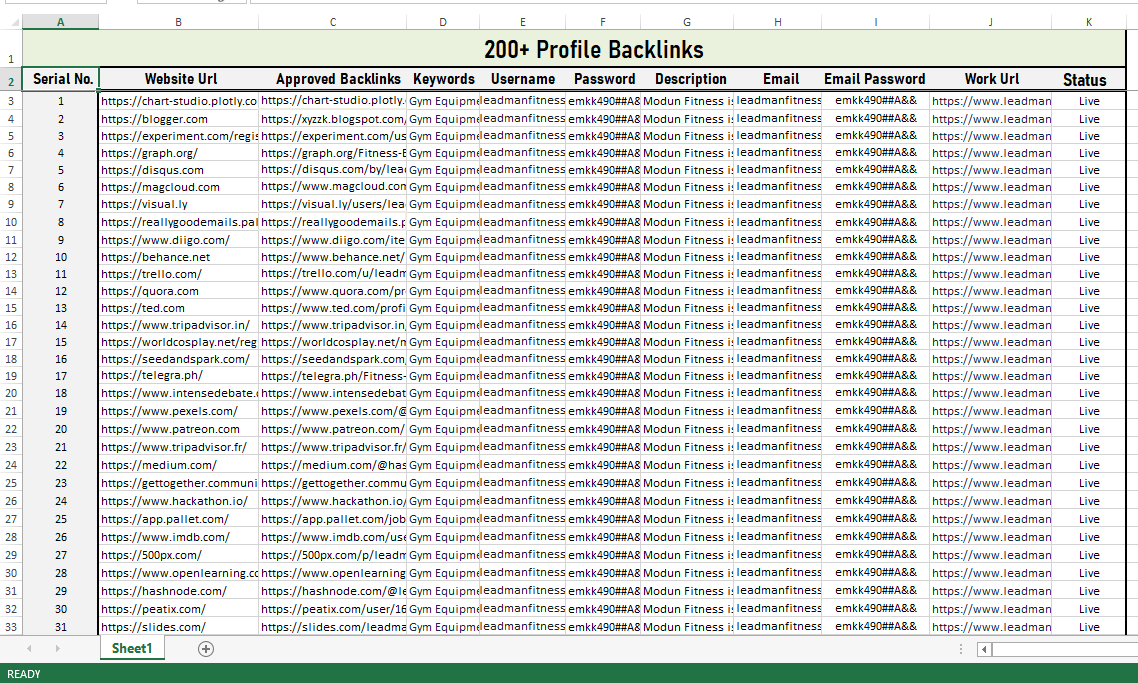
Task: Click the 'Status' header cell
Action: click(1084, 81)
